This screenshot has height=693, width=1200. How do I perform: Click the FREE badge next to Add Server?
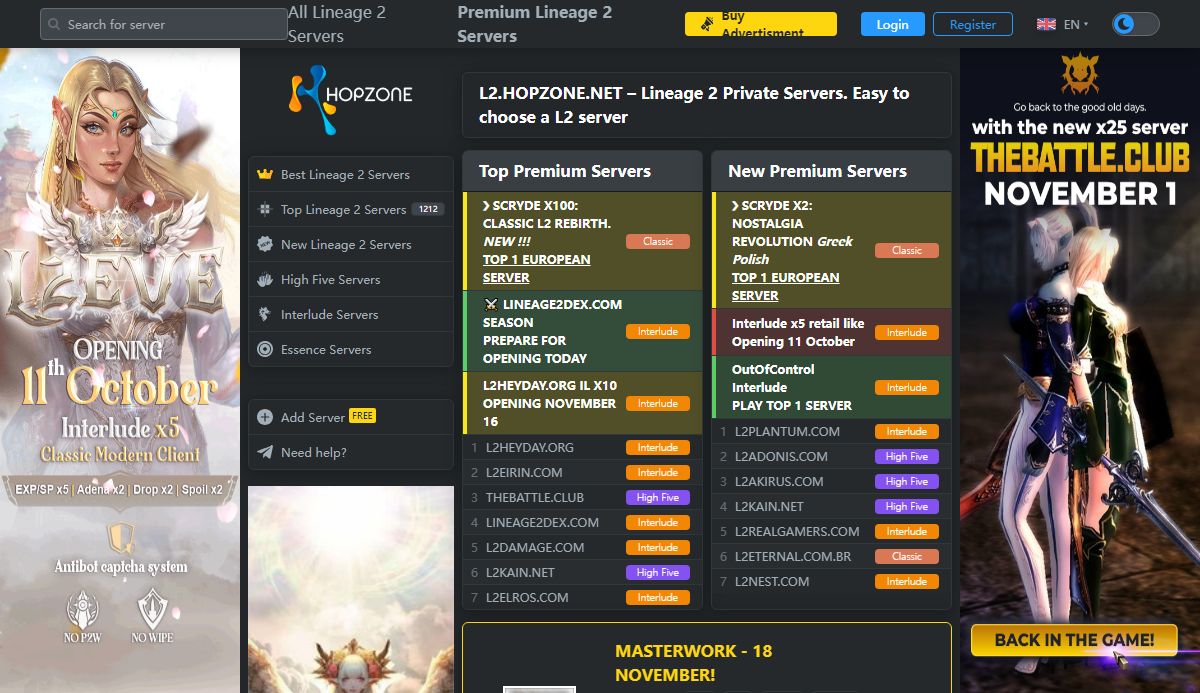[x=362, y=416]
